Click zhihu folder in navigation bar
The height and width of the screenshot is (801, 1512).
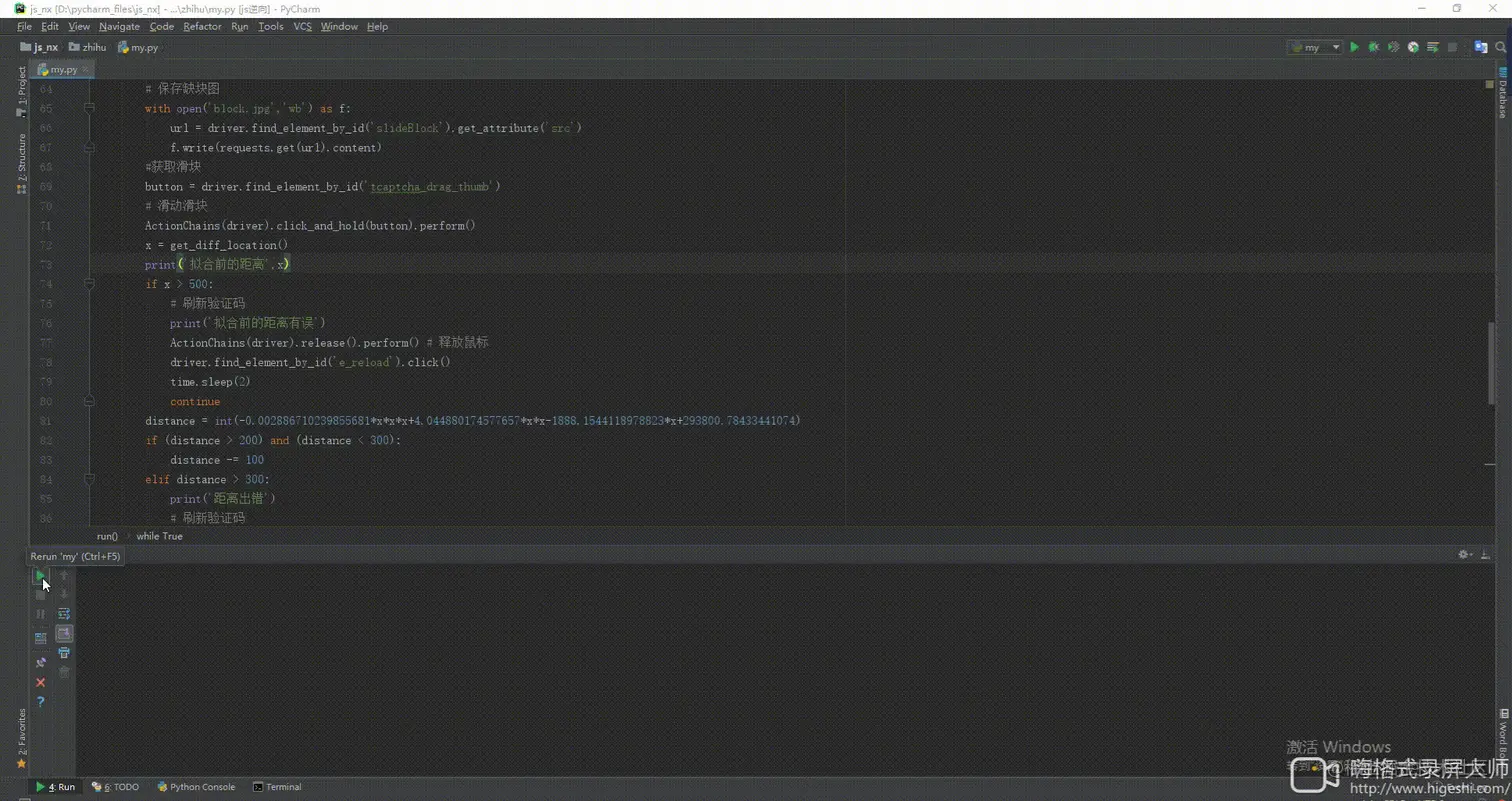point(88,47)
